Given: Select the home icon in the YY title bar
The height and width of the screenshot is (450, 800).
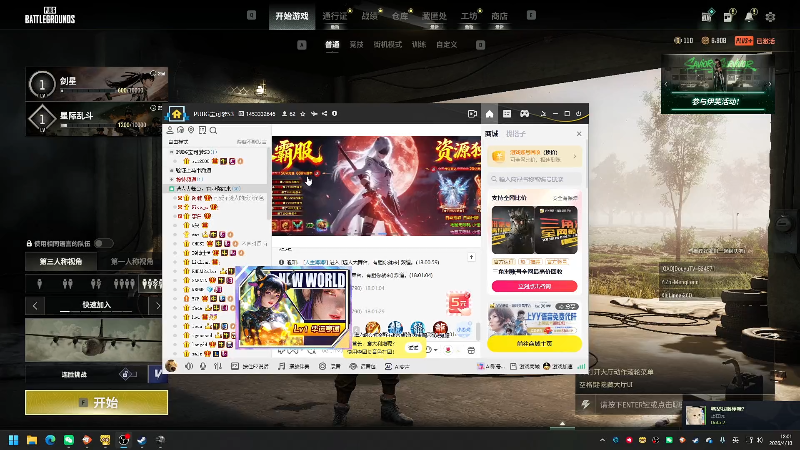Looking at the screenshot, I should point(489,114).
